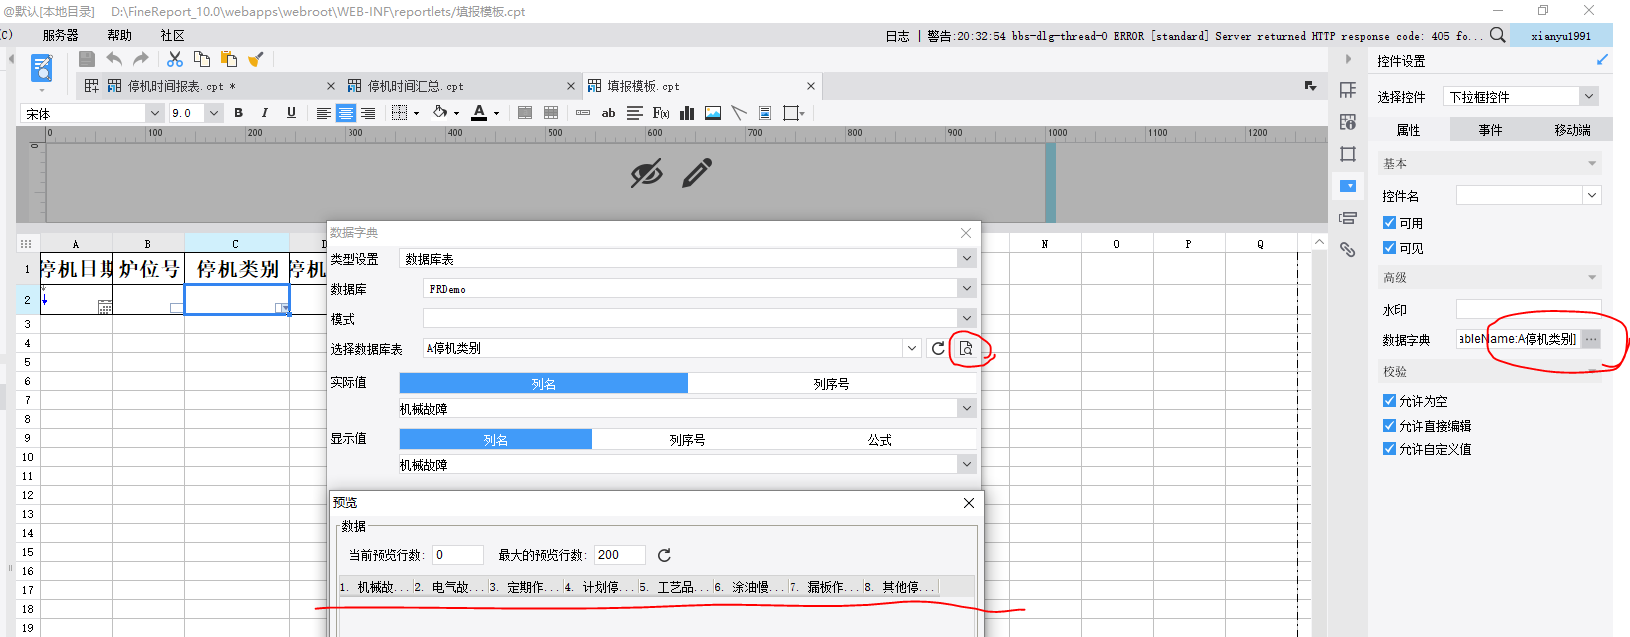Toggle 允许直接编辑 checkbox
This screenshot has height=637, width=1630.
pos(1389,426)
